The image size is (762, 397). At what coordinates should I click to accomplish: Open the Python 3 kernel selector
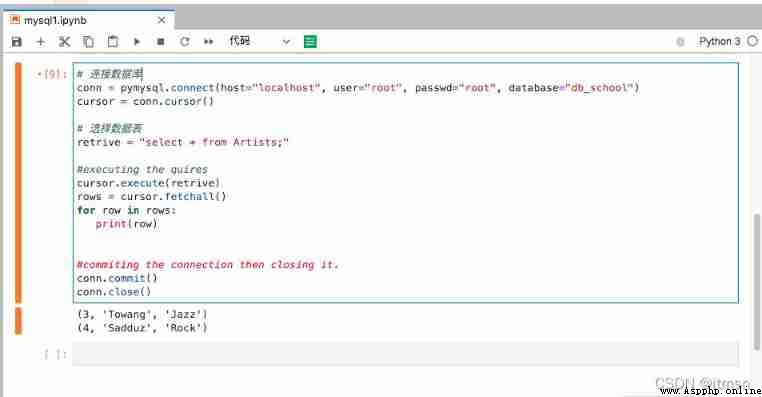[x=720, y=42]
